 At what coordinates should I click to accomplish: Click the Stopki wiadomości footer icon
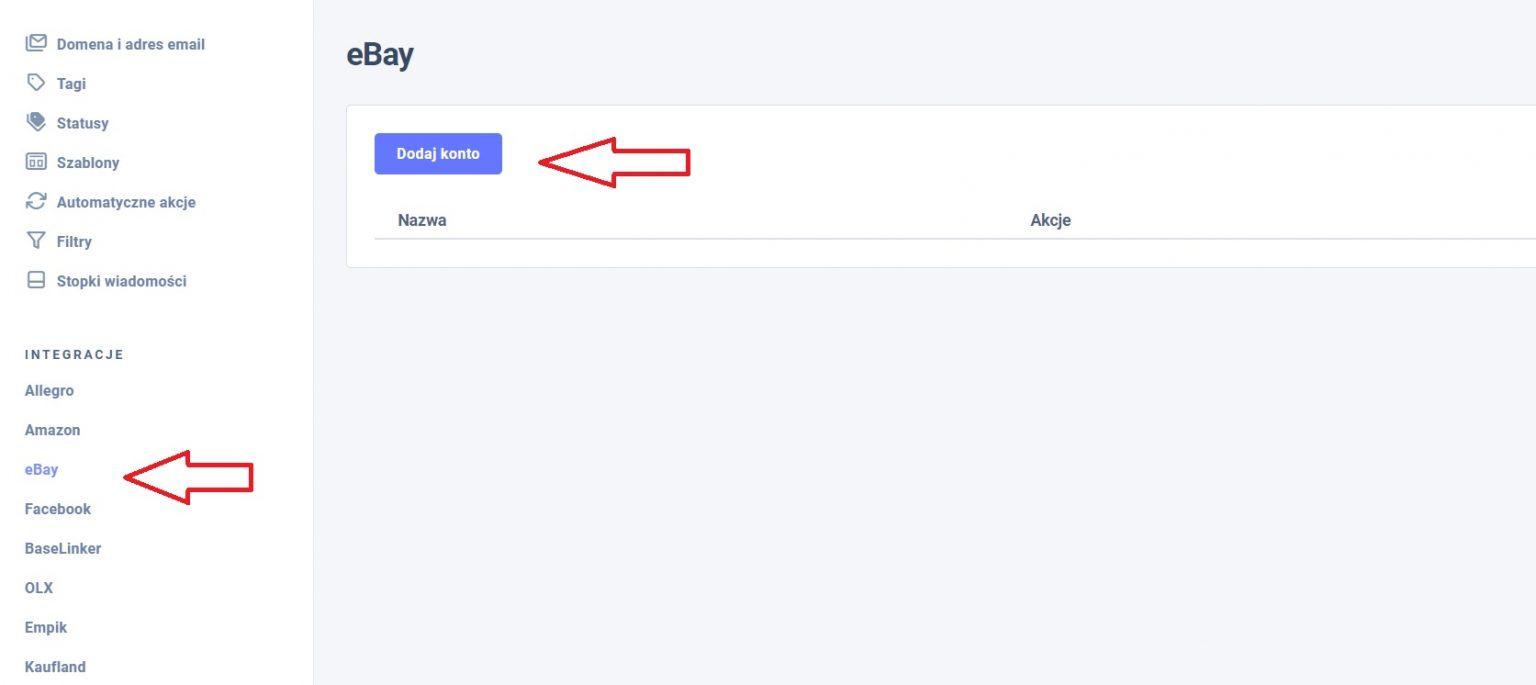(x=36, y=281)
